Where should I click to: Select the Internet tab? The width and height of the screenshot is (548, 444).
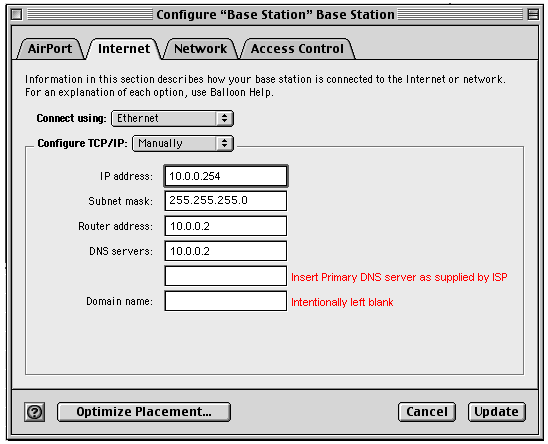point(124,49)
